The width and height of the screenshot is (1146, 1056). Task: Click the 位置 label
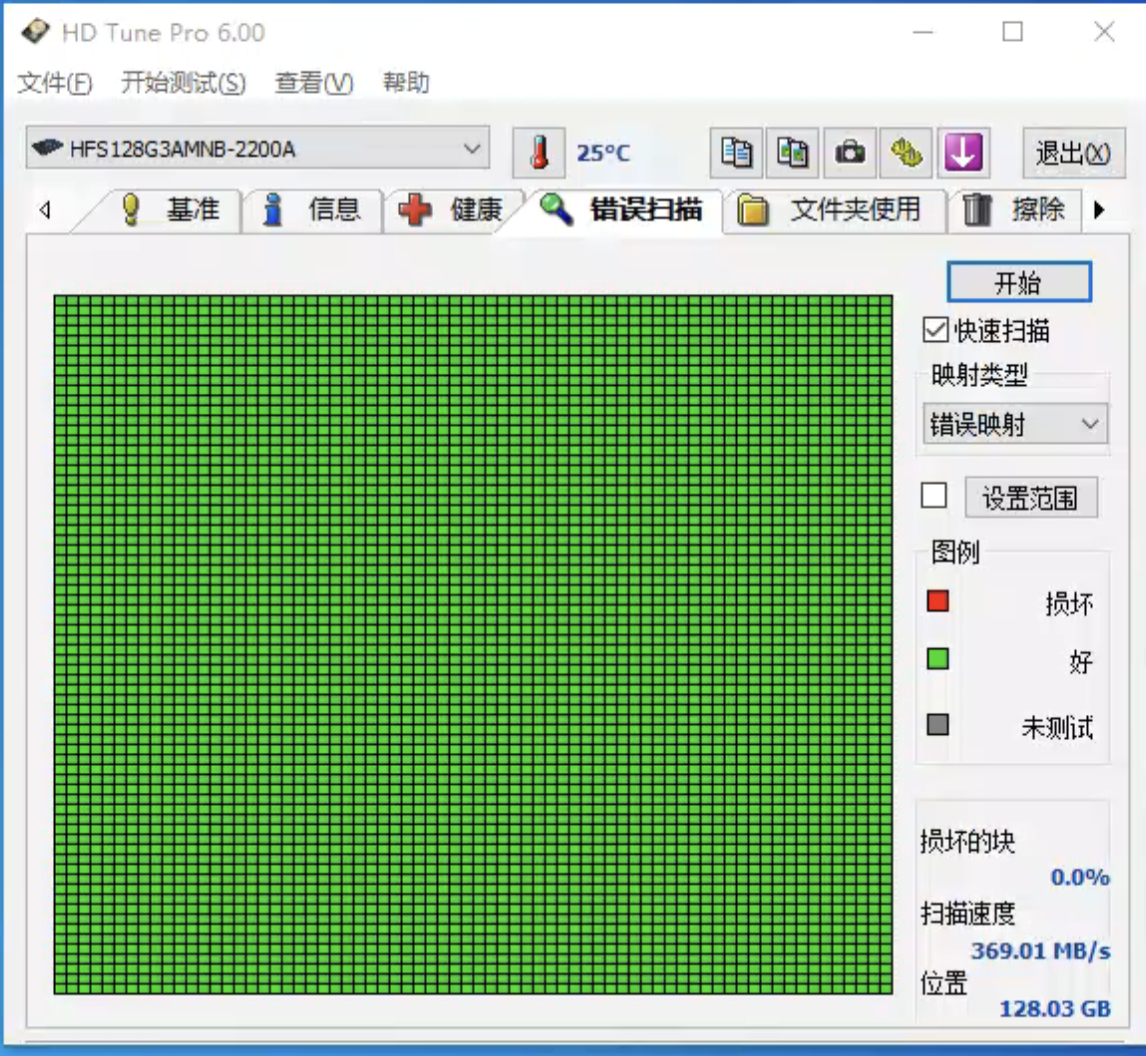pos(944,984)
